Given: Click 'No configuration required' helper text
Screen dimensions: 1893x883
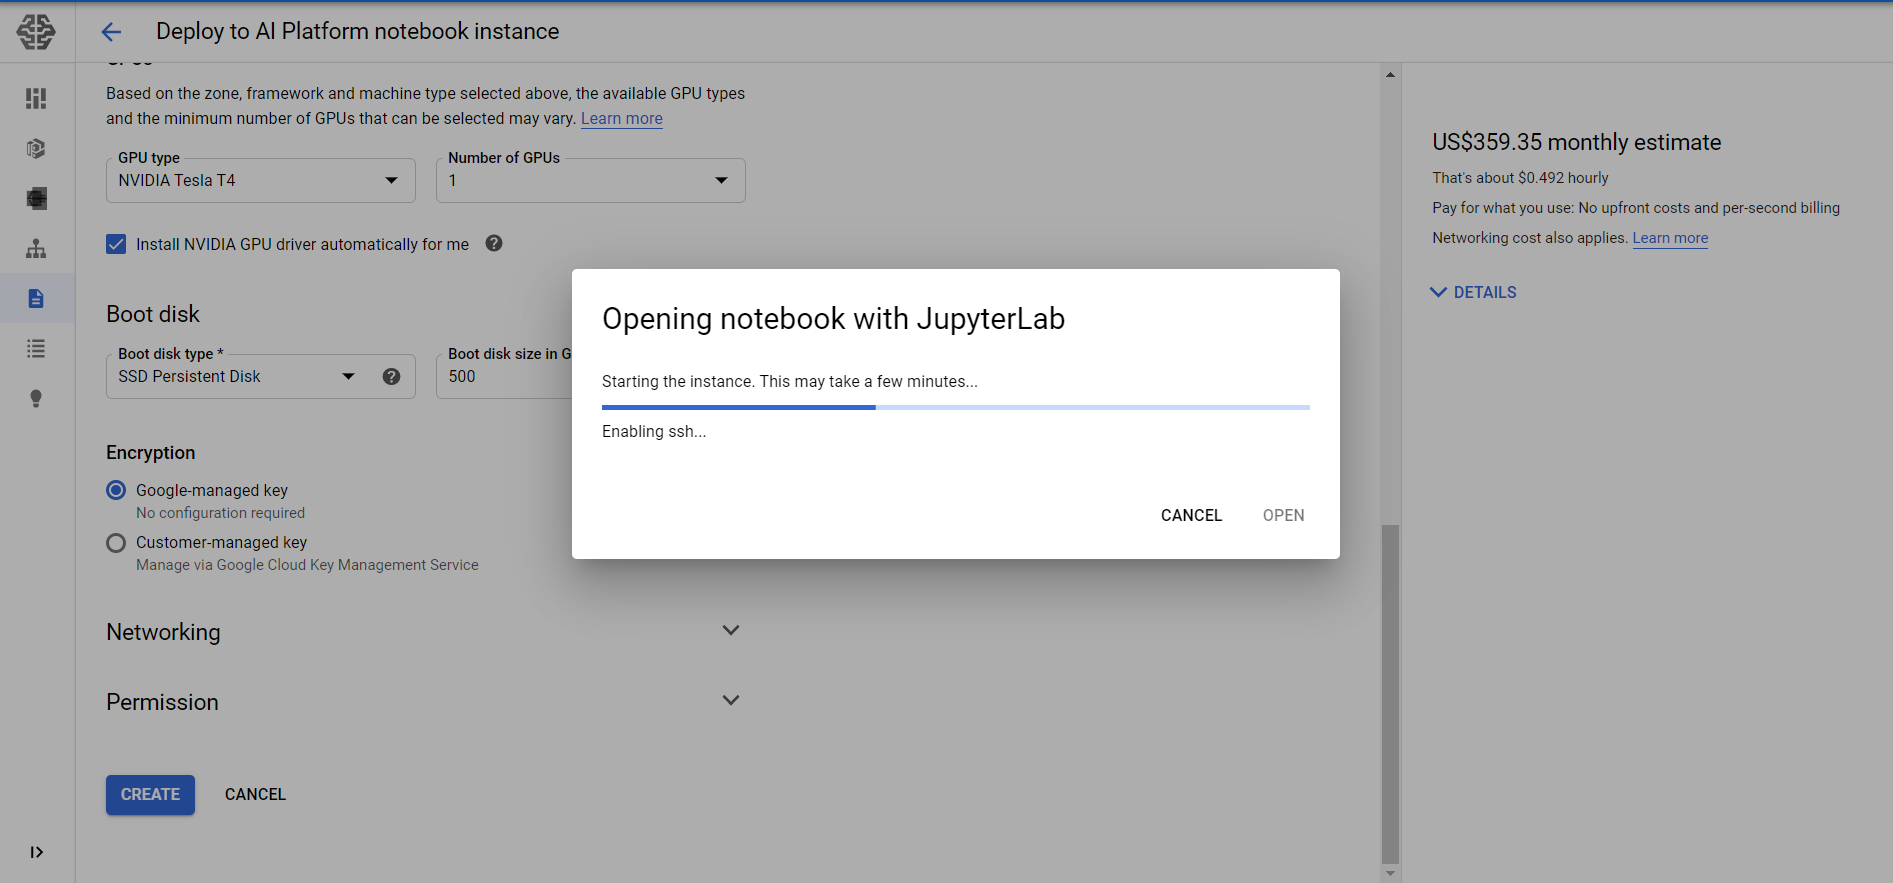Looking at the screenshot, I should 220,513.
